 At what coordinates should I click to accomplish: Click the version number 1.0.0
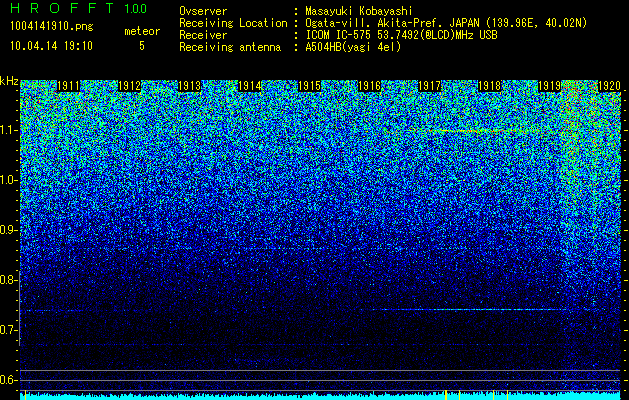pos(135,8)
